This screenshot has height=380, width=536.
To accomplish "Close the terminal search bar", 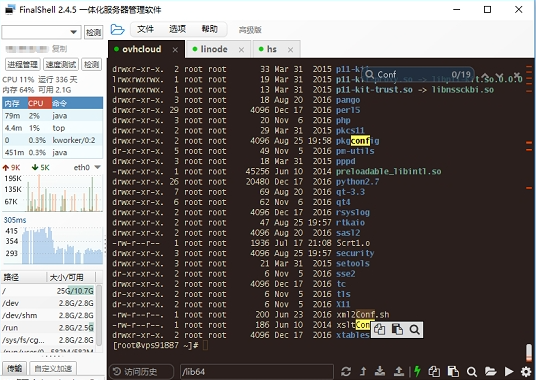I will tap(517, 75).
